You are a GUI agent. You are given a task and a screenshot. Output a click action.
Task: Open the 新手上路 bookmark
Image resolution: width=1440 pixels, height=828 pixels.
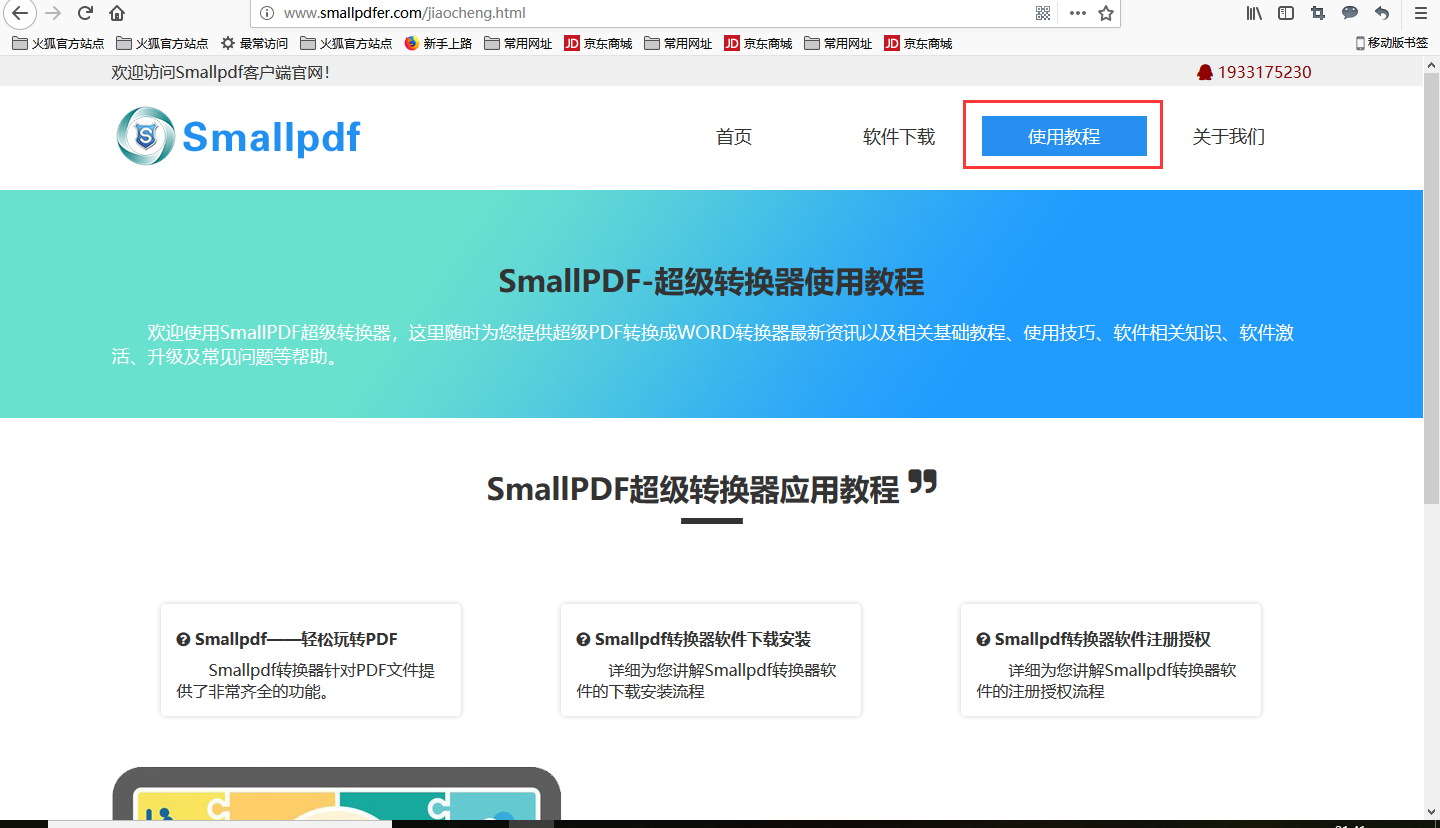click(438, 43)
